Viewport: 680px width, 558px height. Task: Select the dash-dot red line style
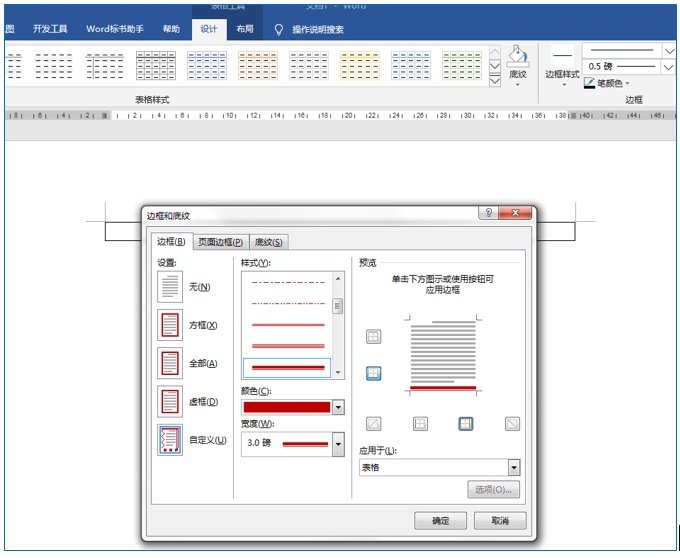288,282
